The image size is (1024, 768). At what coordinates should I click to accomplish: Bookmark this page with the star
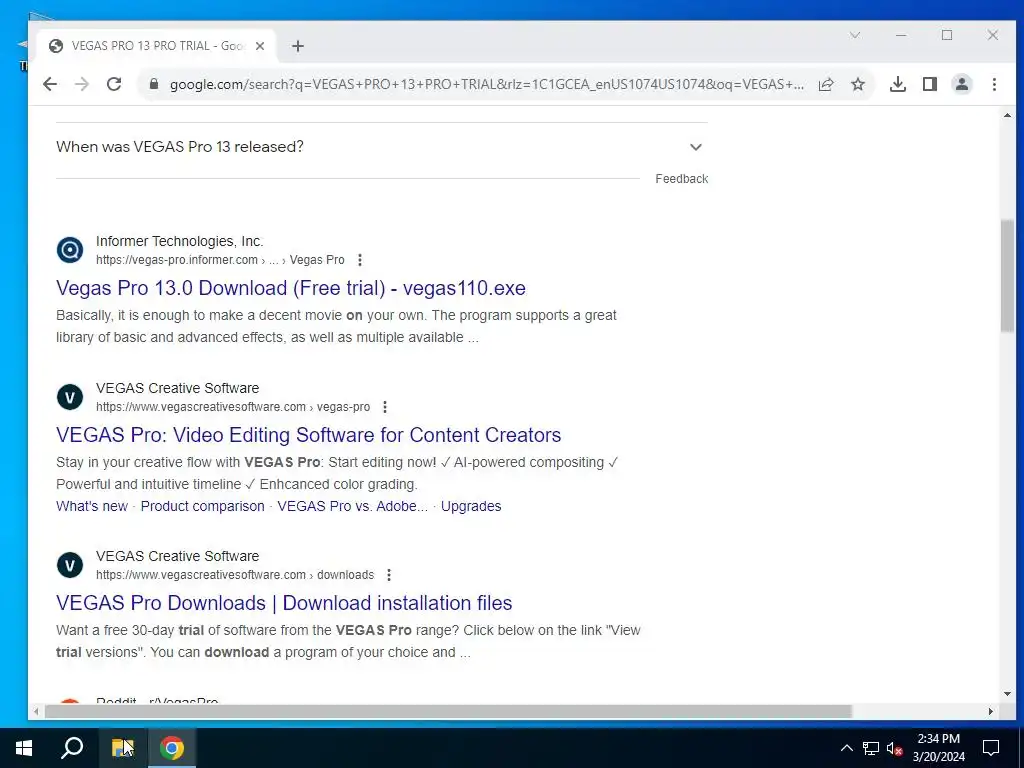tap(858, 84)
